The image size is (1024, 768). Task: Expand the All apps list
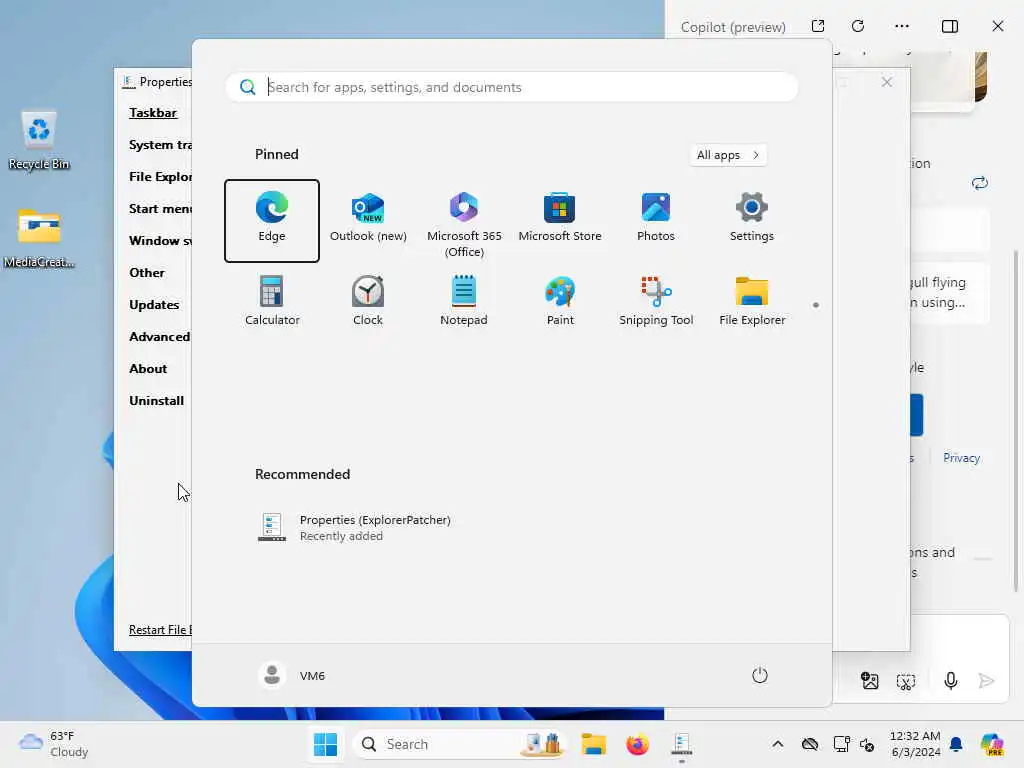[728, 155]
